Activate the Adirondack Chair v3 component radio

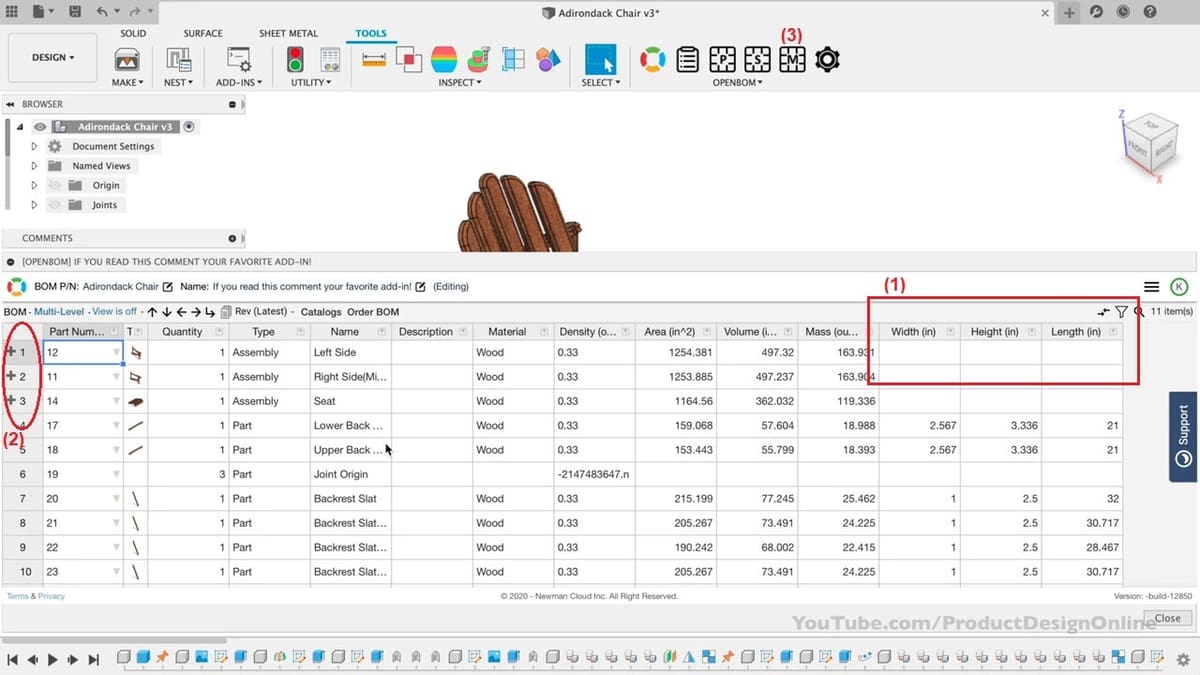tap(189, 127)
